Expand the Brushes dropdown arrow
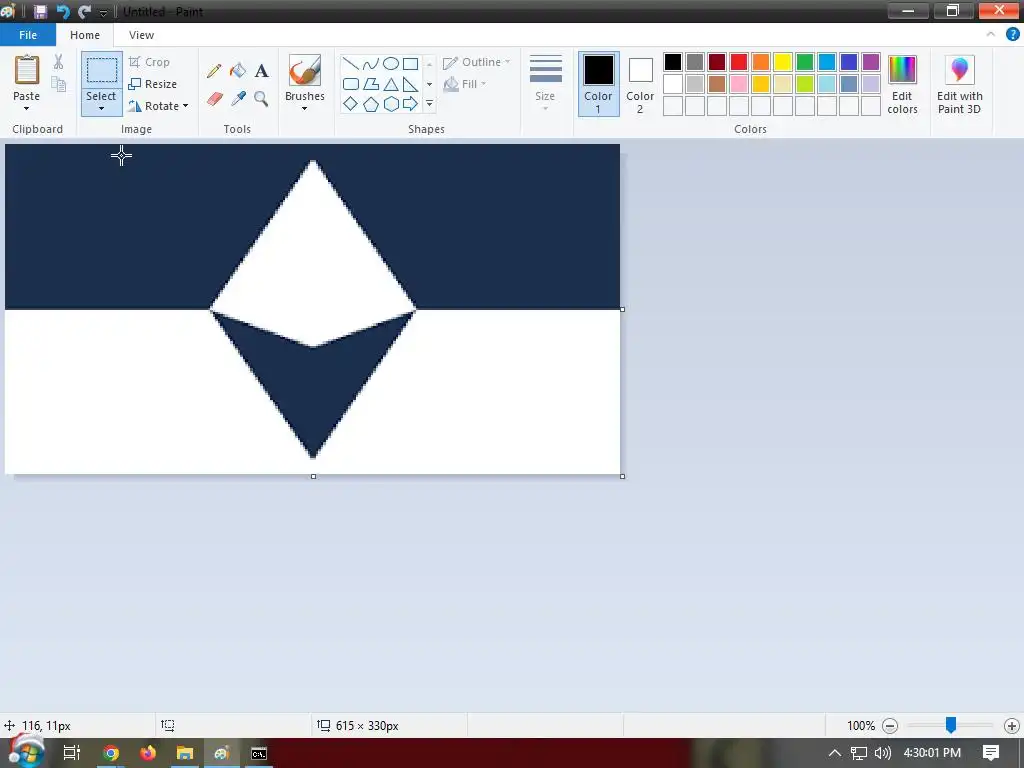 (x=305, y=109)
